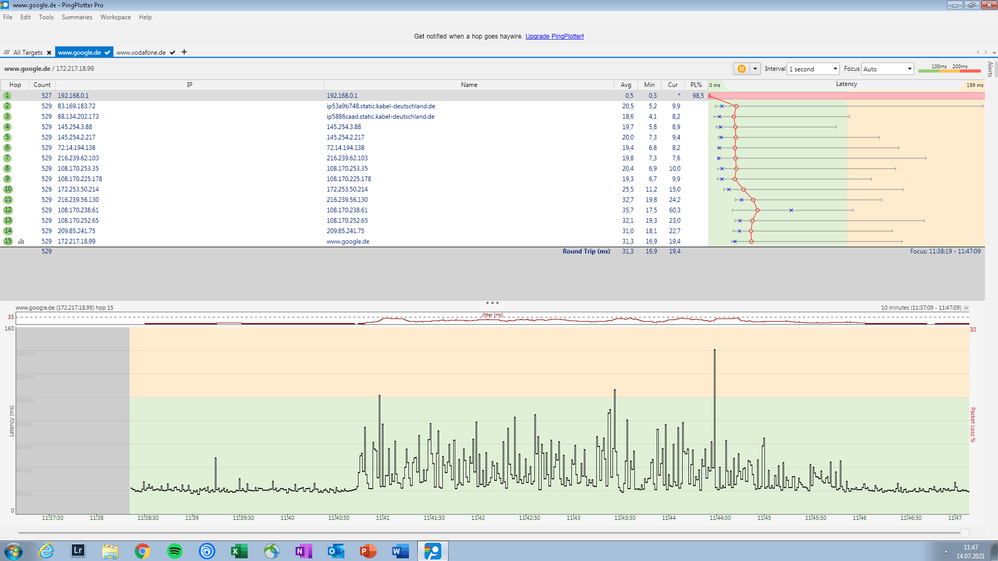Viewport: 998px width, 561px height.
Task: Open the Focus 'Auto' dropdown
Action: (887, 69)
